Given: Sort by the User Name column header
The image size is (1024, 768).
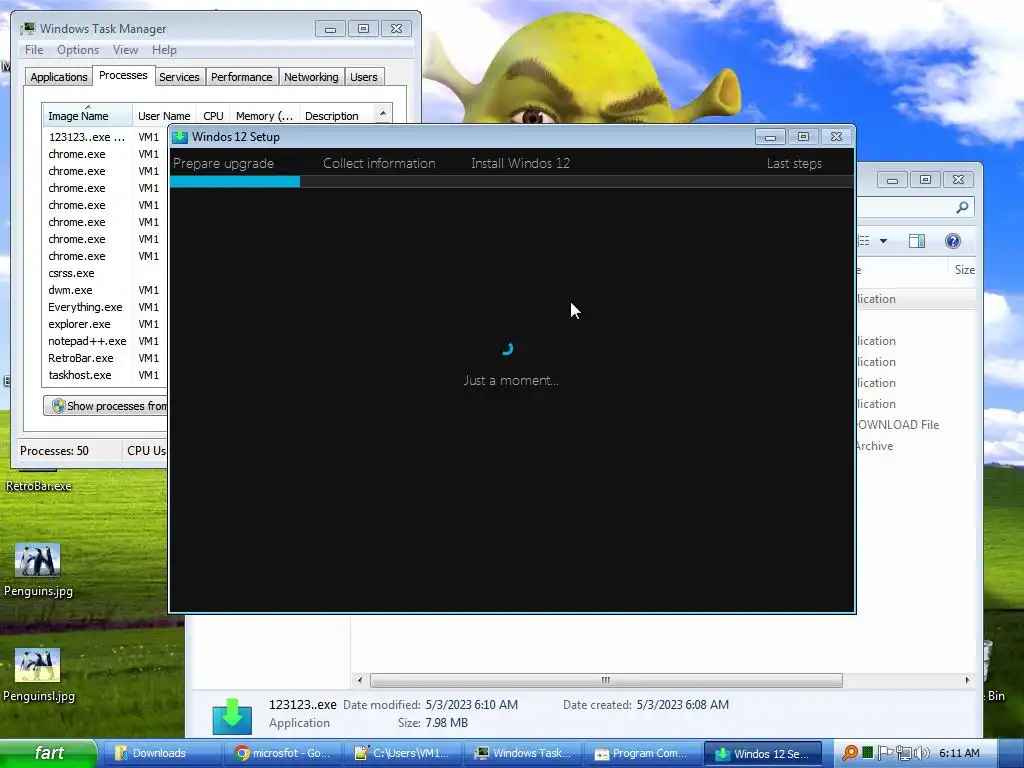Looking at the screenshot, I should [164, 116].
